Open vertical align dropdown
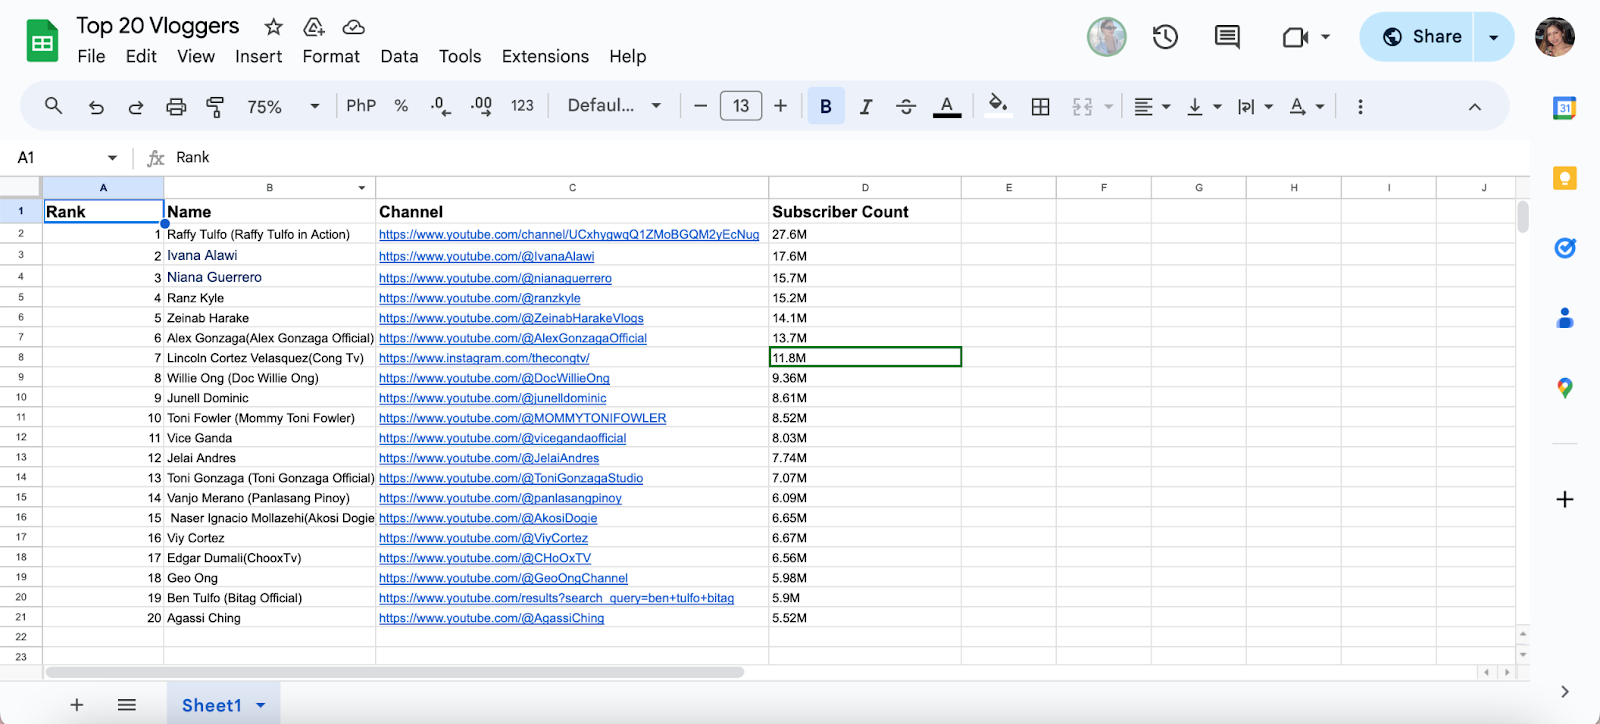 1204,106
